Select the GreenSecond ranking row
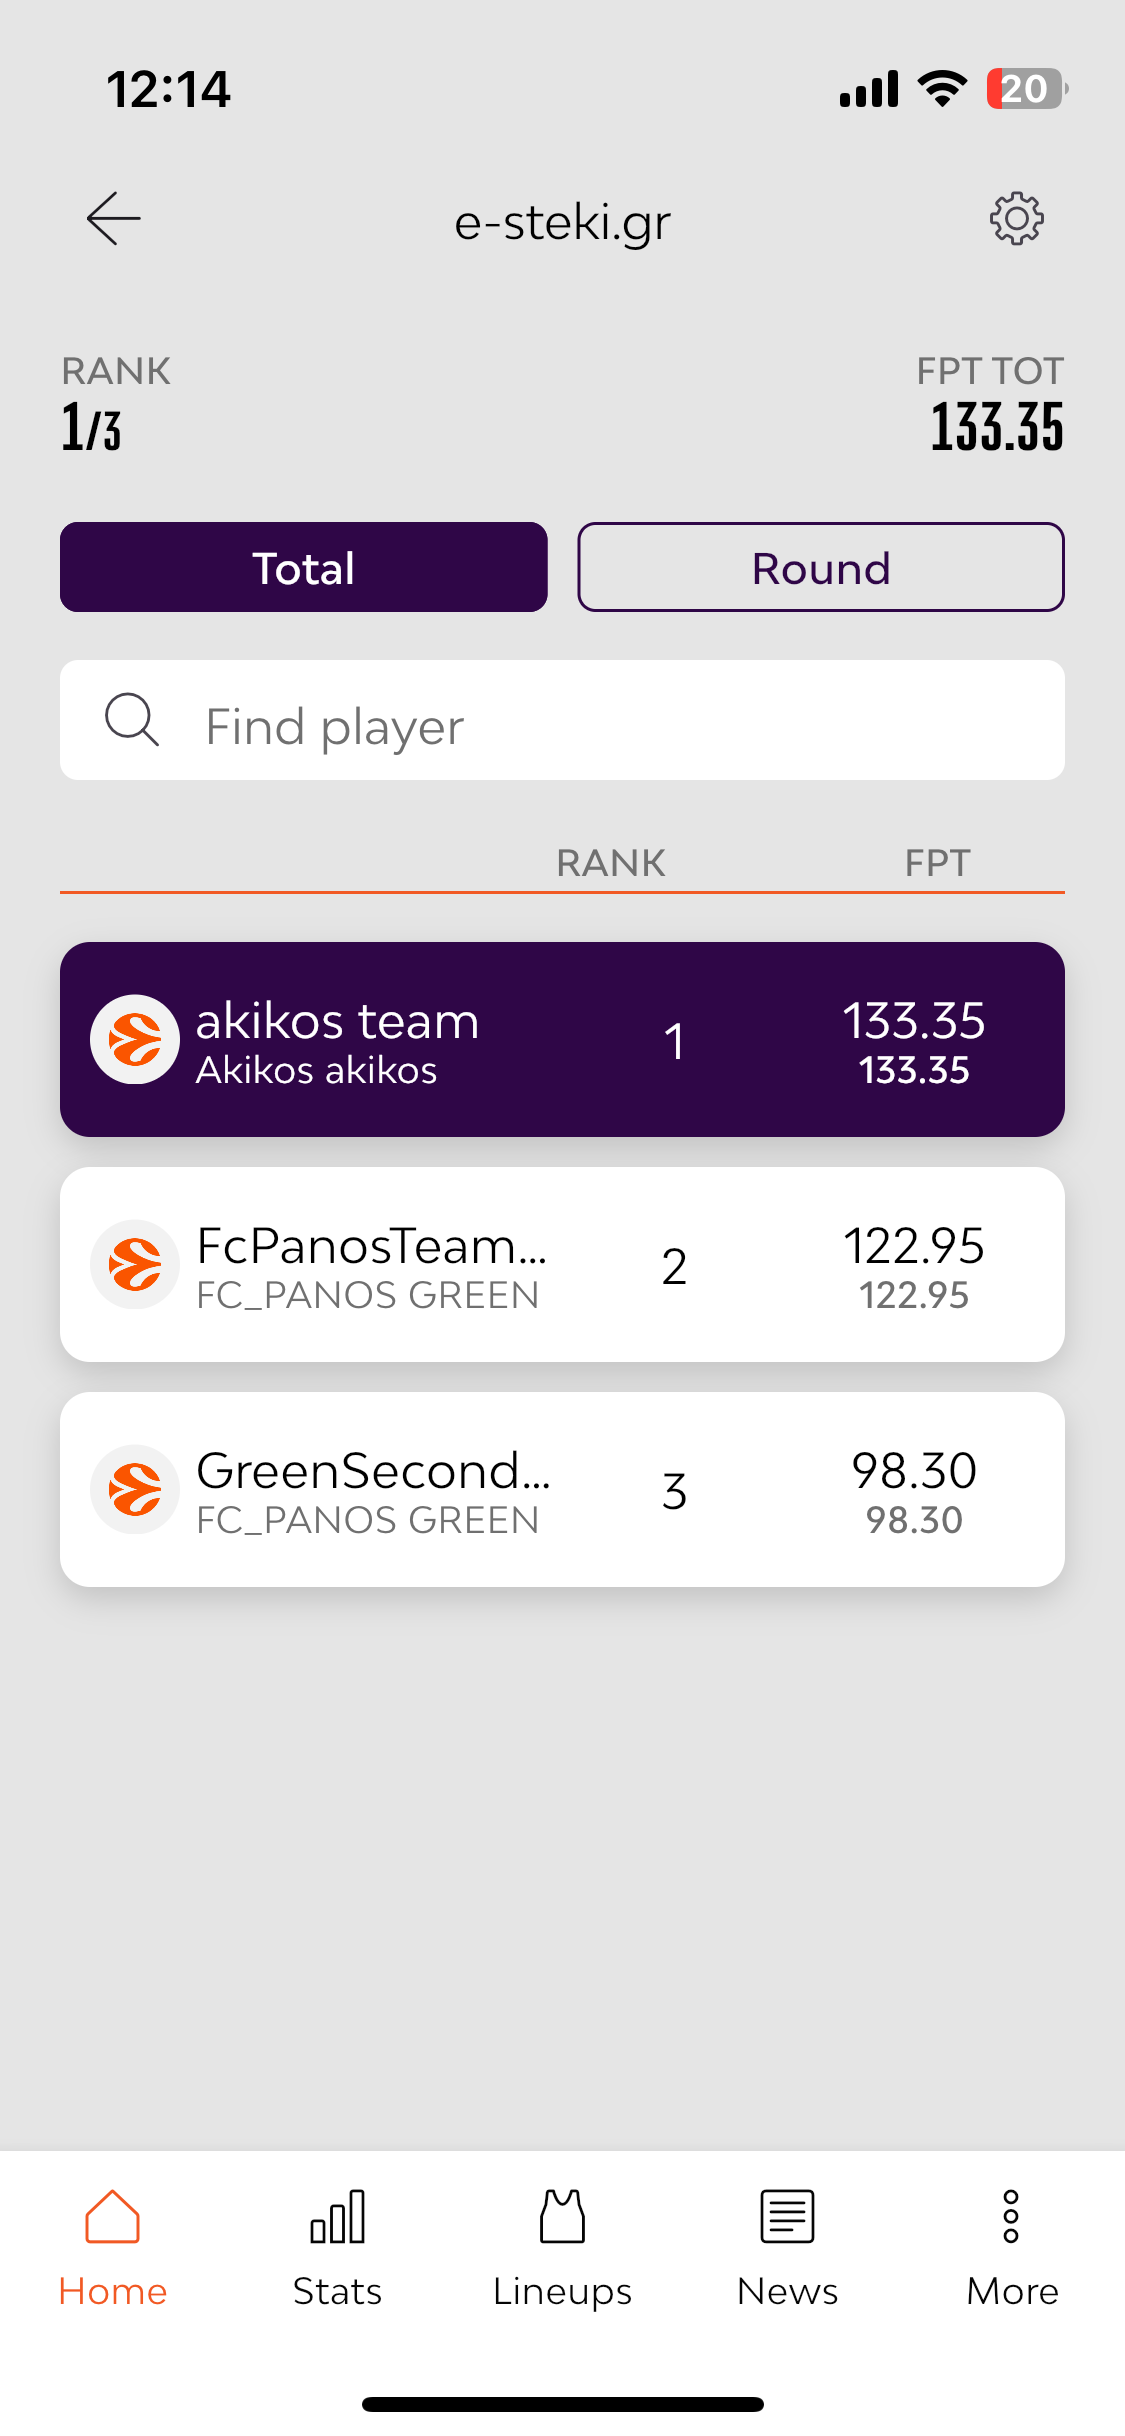 562,1489
